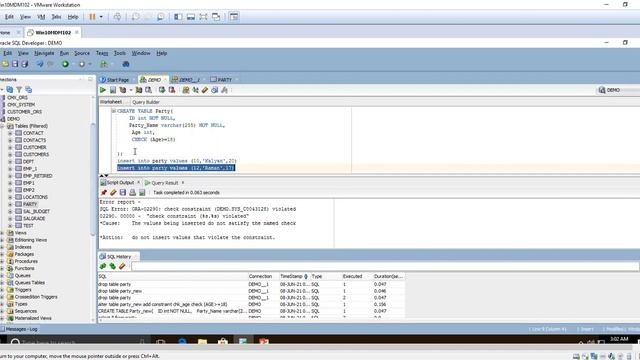Image resolution: width=640 pixels, height=360 pixels.
Task: Click the Clear eraser icon in worksheet toolbar
Action: point(205,90)
